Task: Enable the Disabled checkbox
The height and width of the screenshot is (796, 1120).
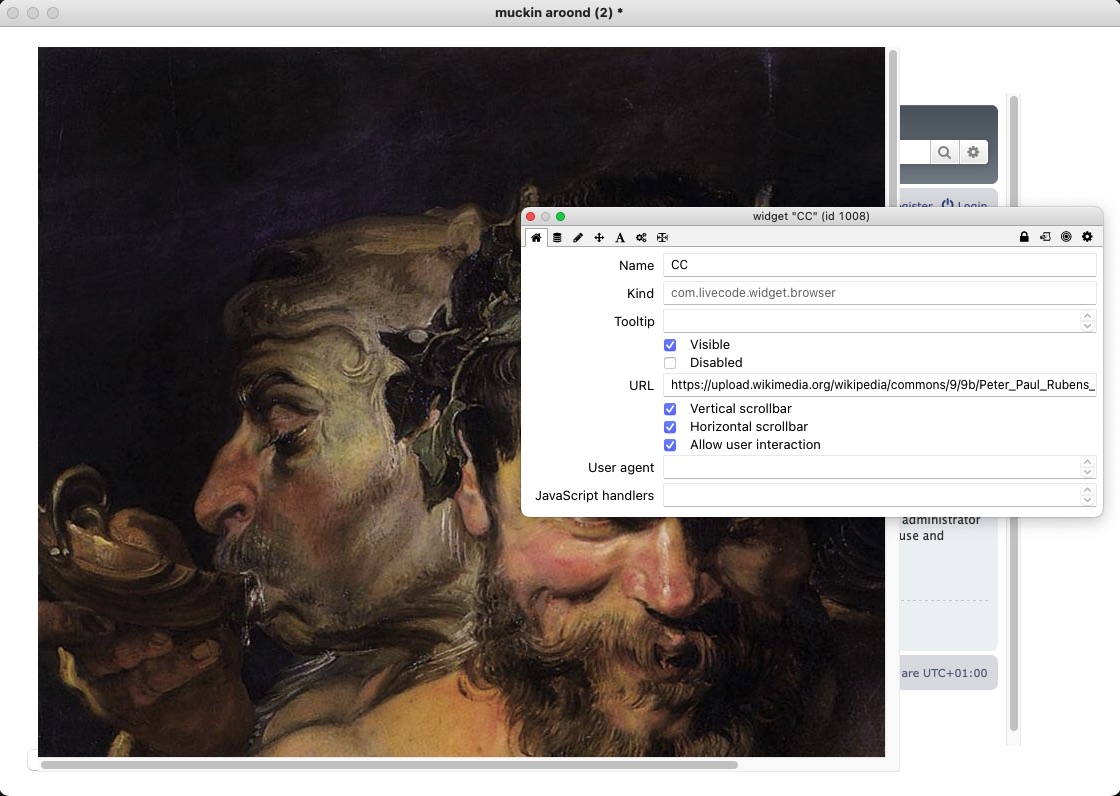Action: (x=670, y=363)
